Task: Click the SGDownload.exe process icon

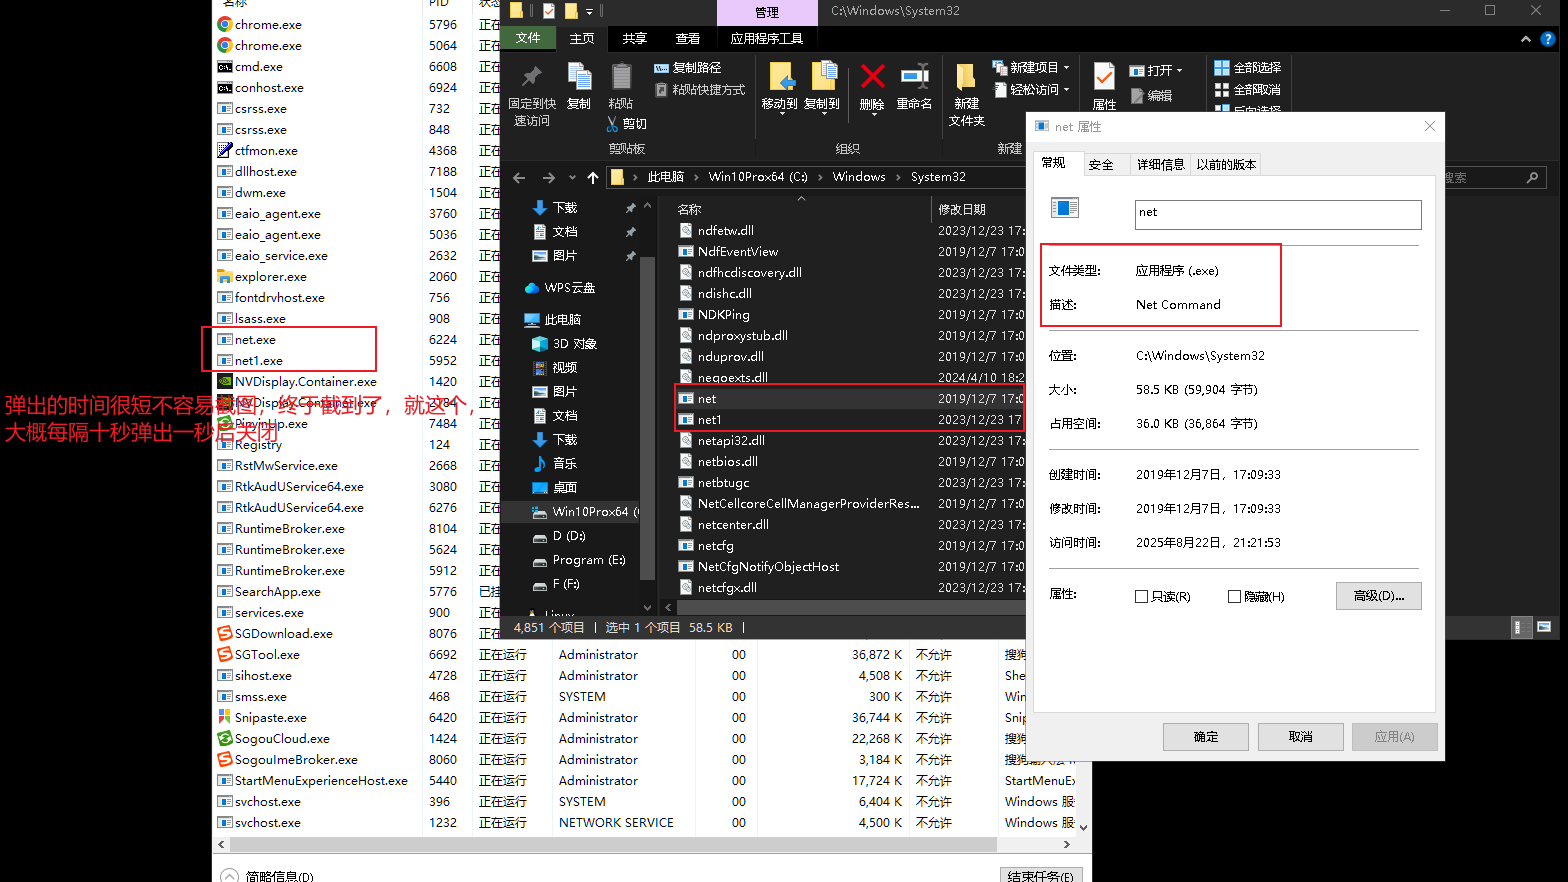Action: [225, 633]
